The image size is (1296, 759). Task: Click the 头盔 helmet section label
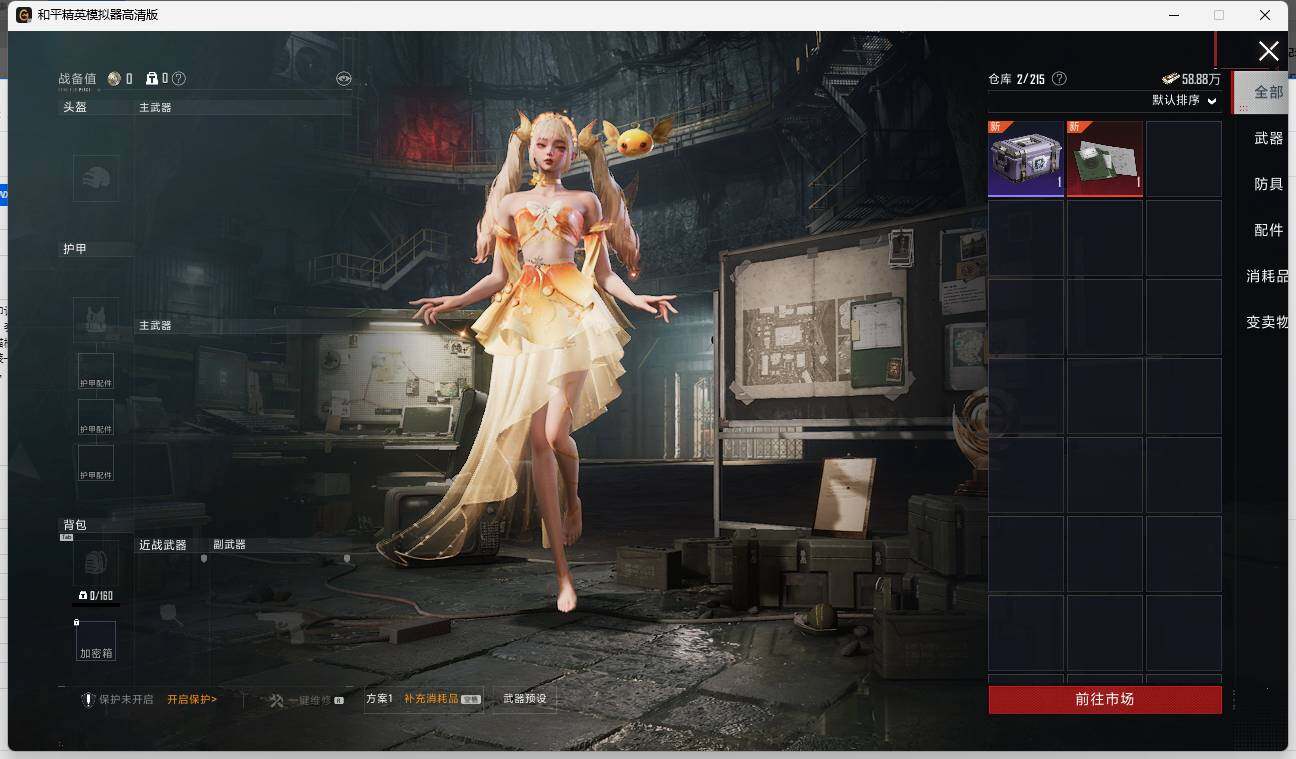click(x=75, y=107)
